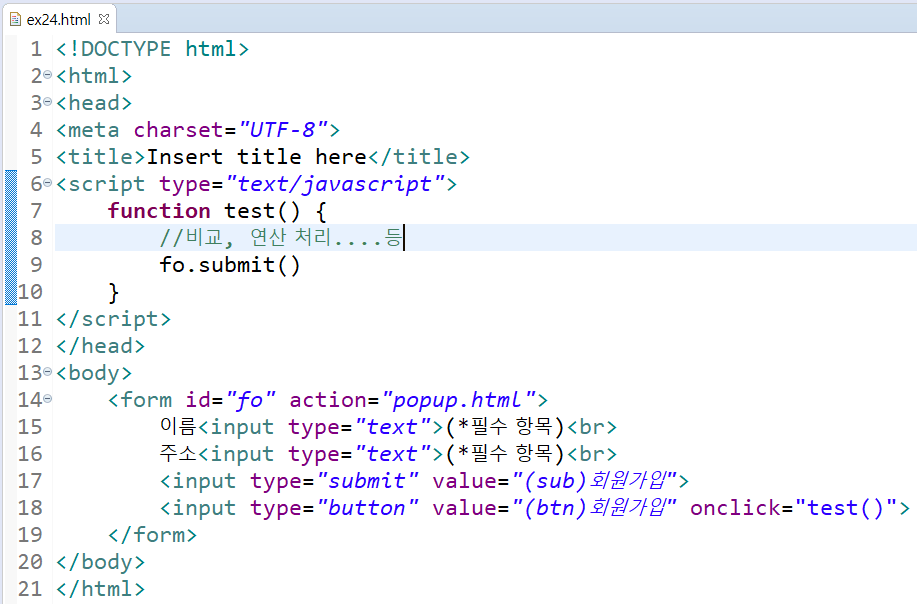Image resolution: width=917 pixels, height=604 pixels.
Task: Click the "UTF-8" charset value
Action: (283, 130)
